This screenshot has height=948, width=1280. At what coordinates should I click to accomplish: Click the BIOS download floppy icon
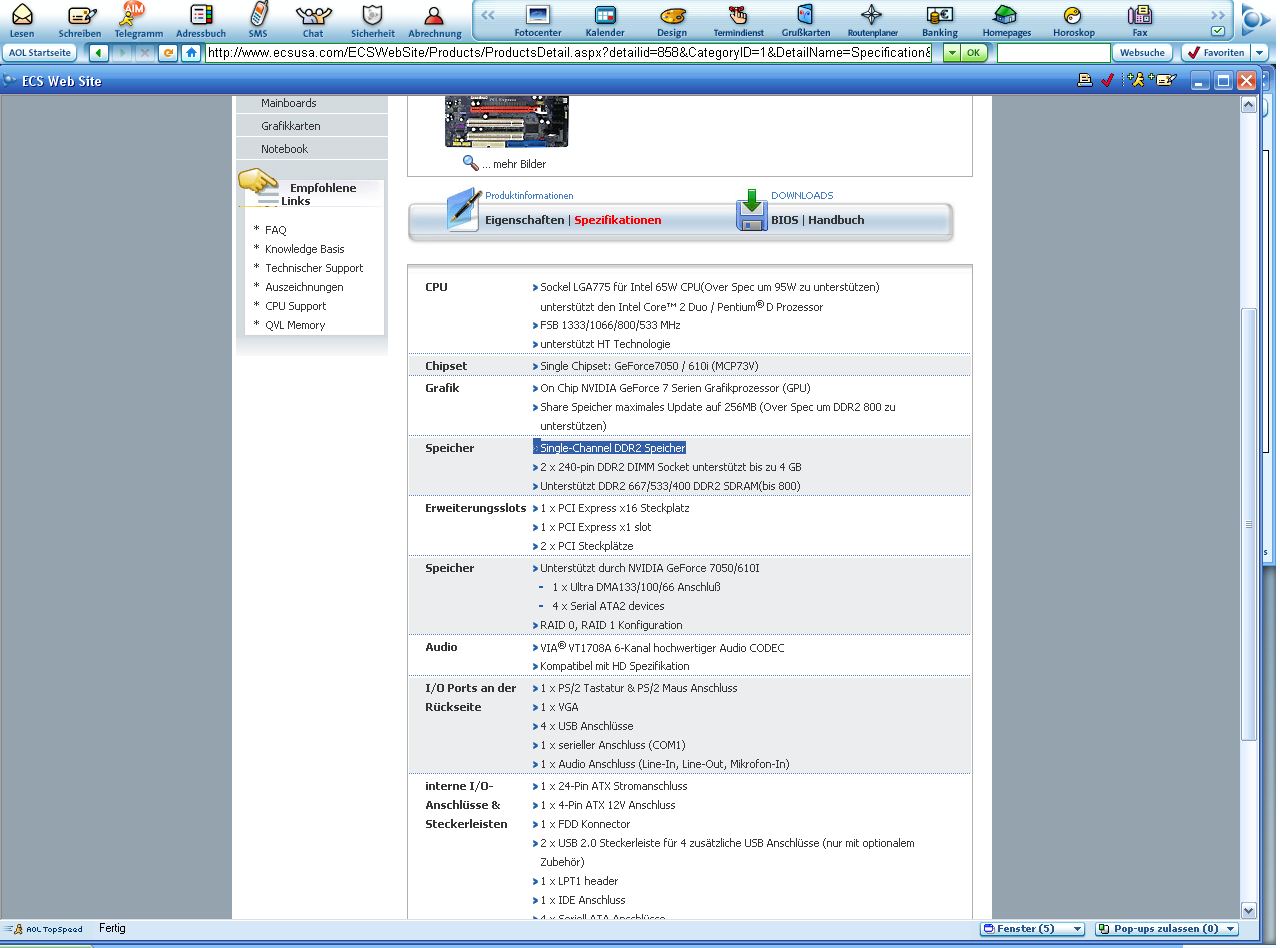point(752,210)
